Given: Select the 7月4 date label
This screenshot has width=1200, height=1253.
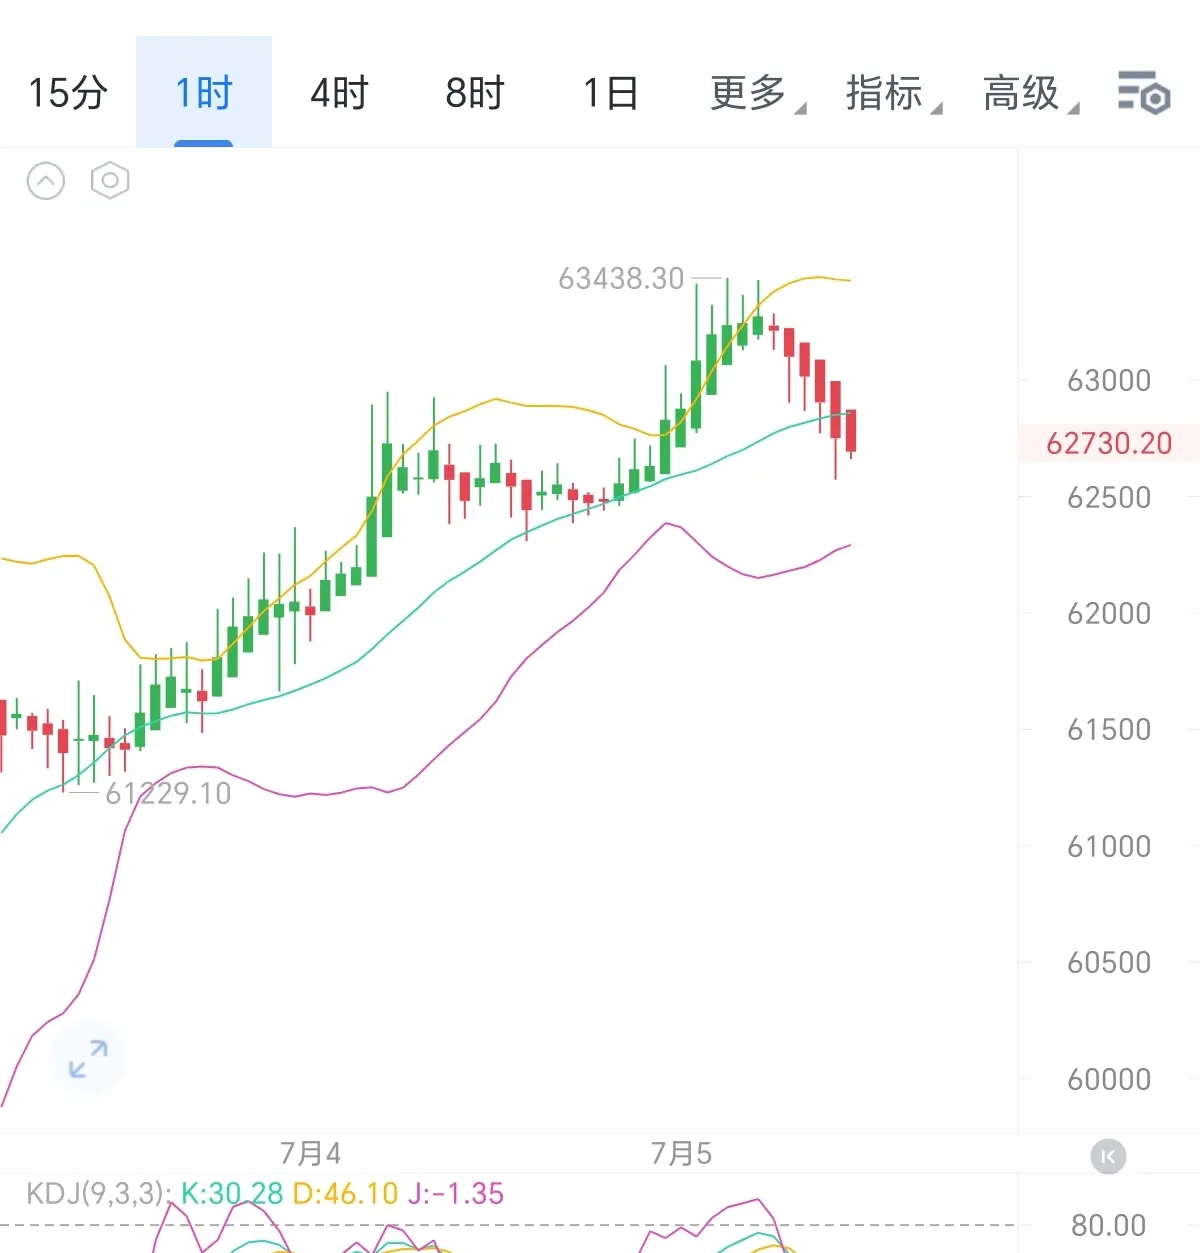Looking at the screenshot, I should point(310,1154).
